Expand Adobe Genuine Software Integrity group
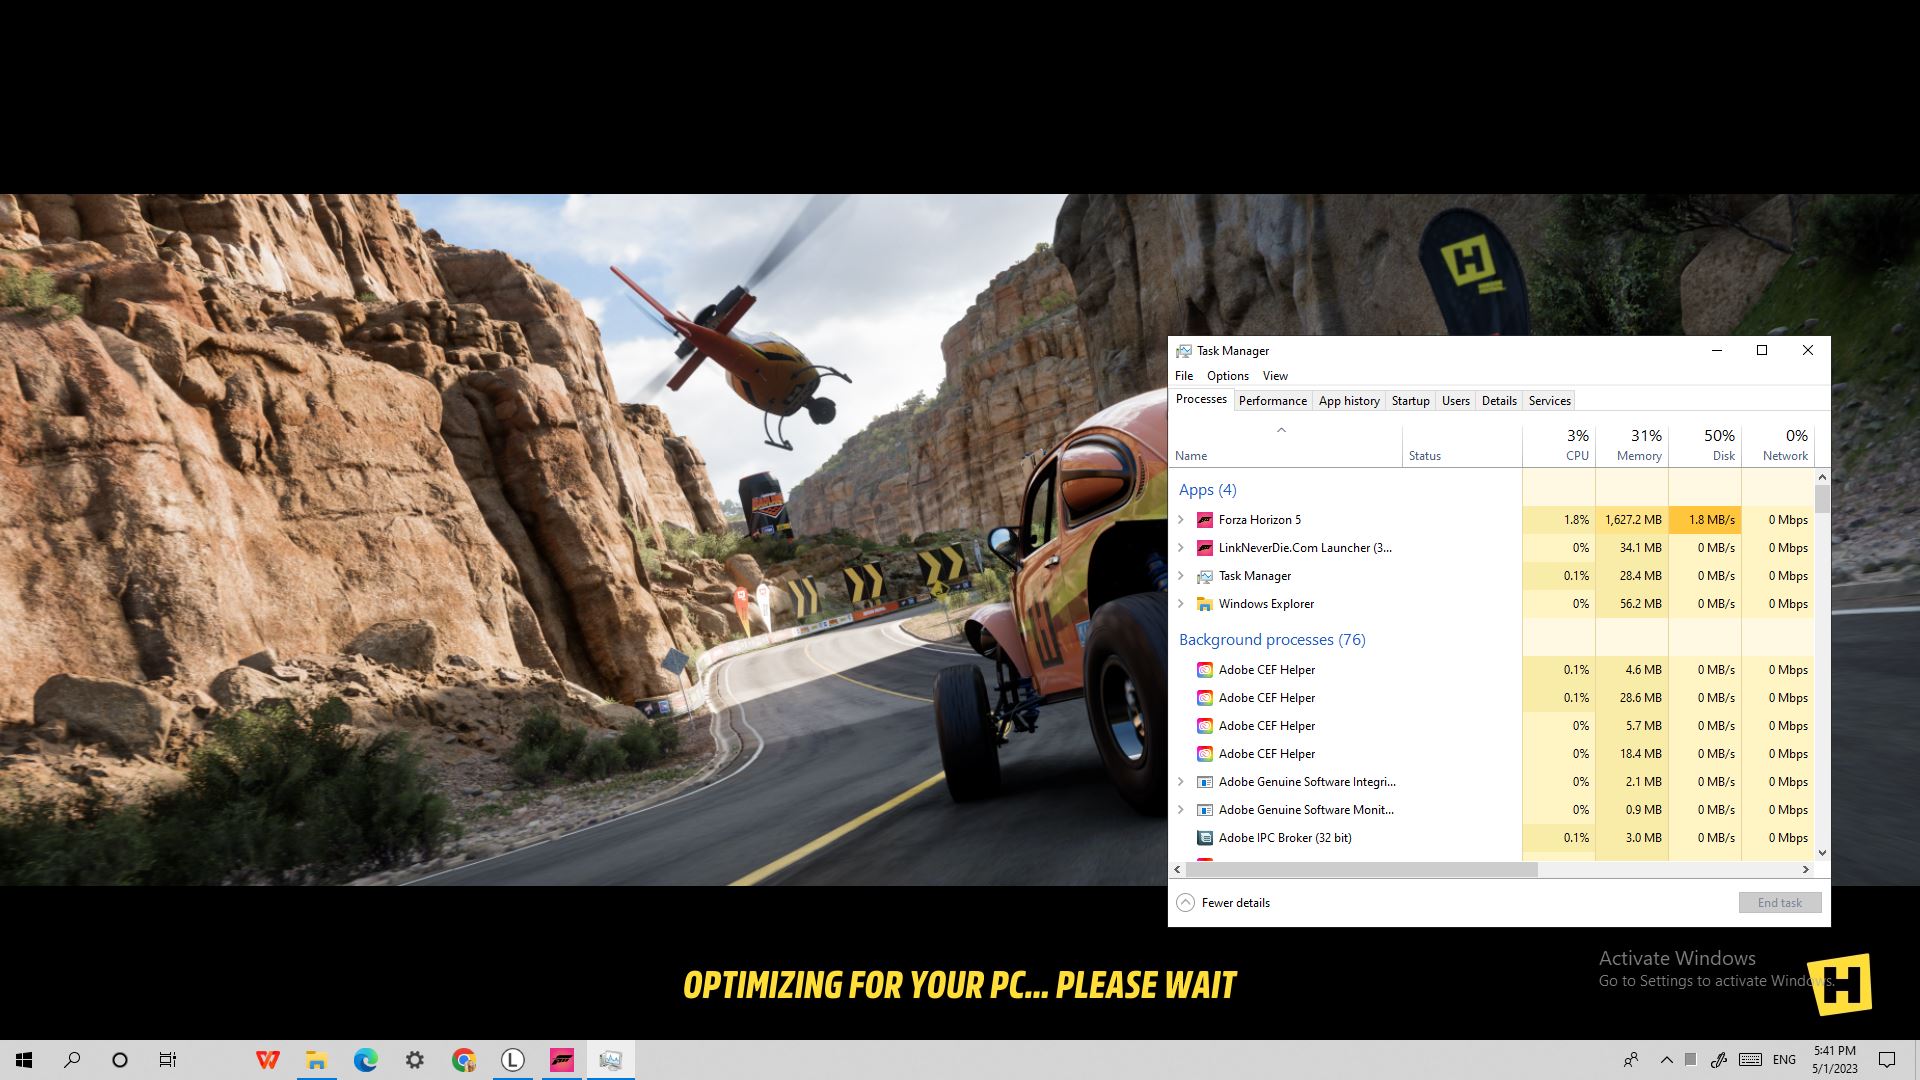The image size is (1920, 1080). click(x=1181, y=782)
